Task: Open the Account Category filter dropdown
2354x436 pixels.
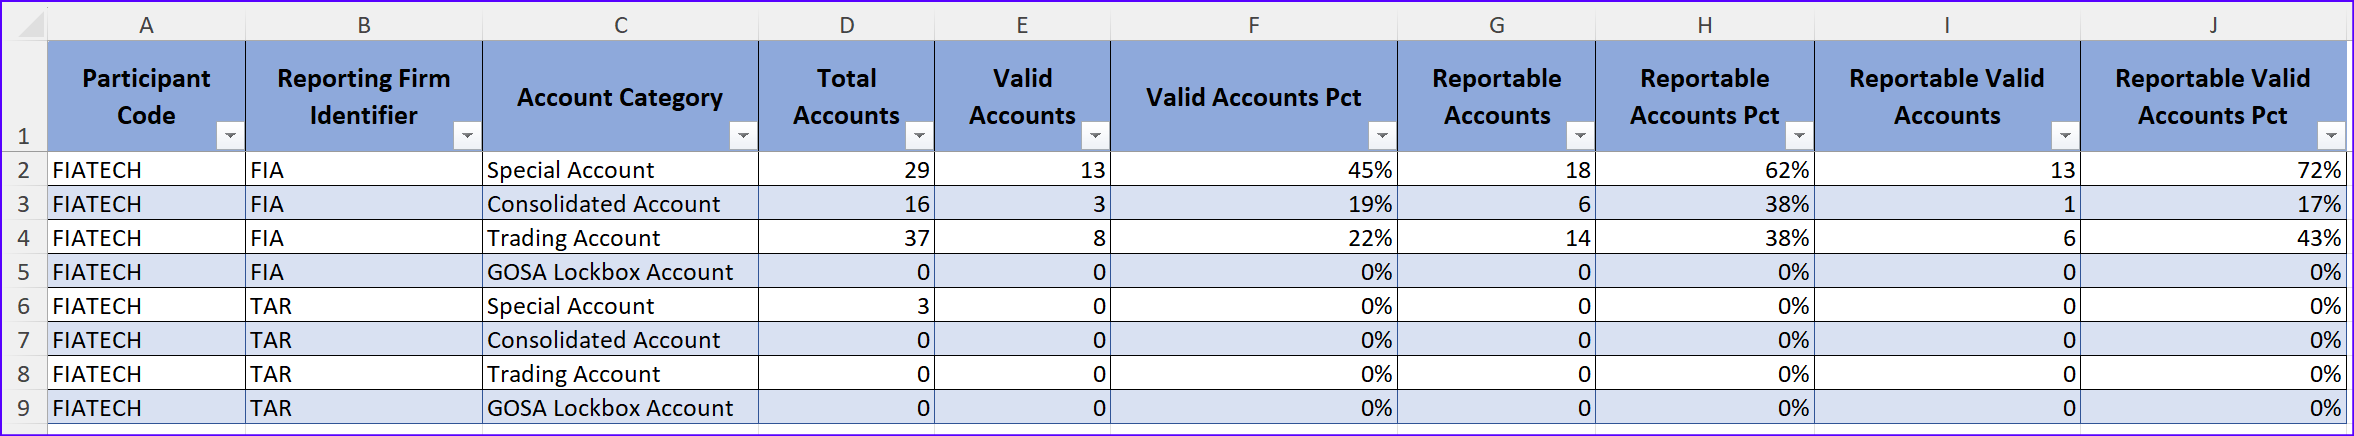Action: (x=743, y=135)
